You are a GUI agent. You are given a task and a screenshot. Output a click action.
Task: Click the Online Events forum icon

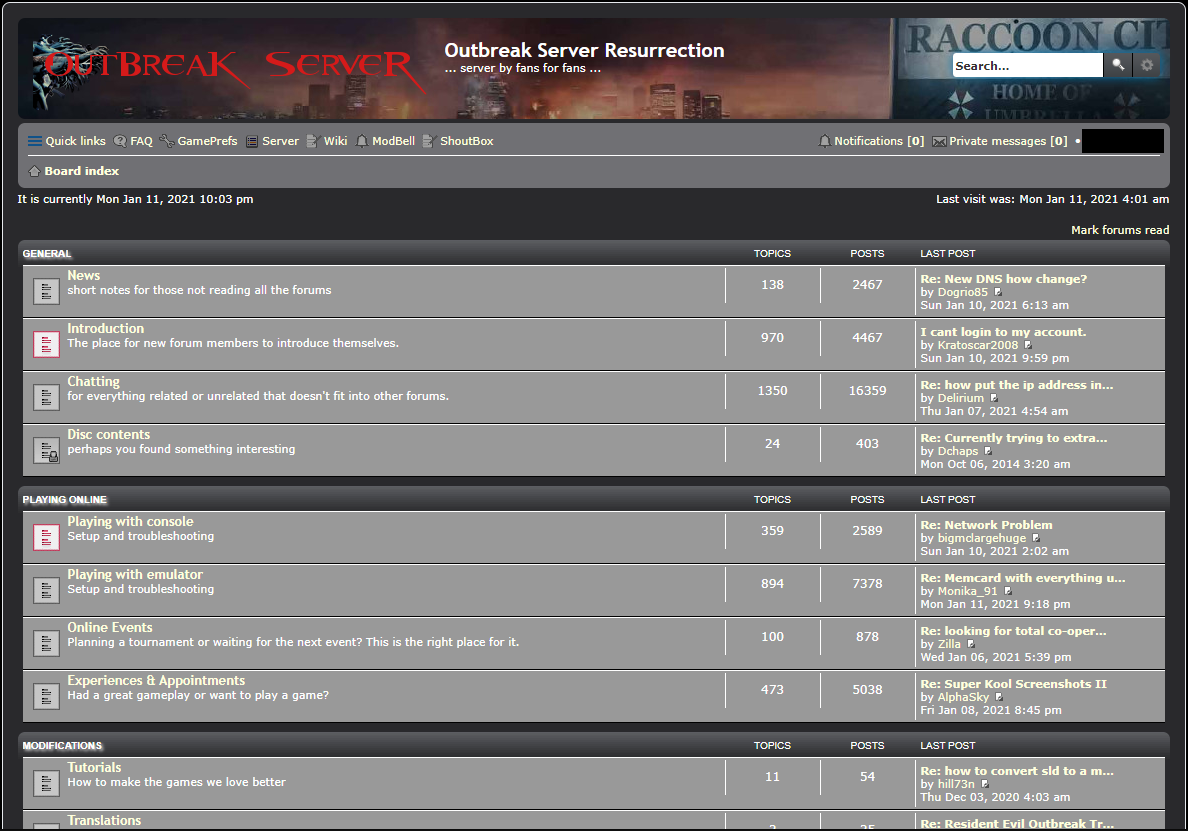coord(46,644)
